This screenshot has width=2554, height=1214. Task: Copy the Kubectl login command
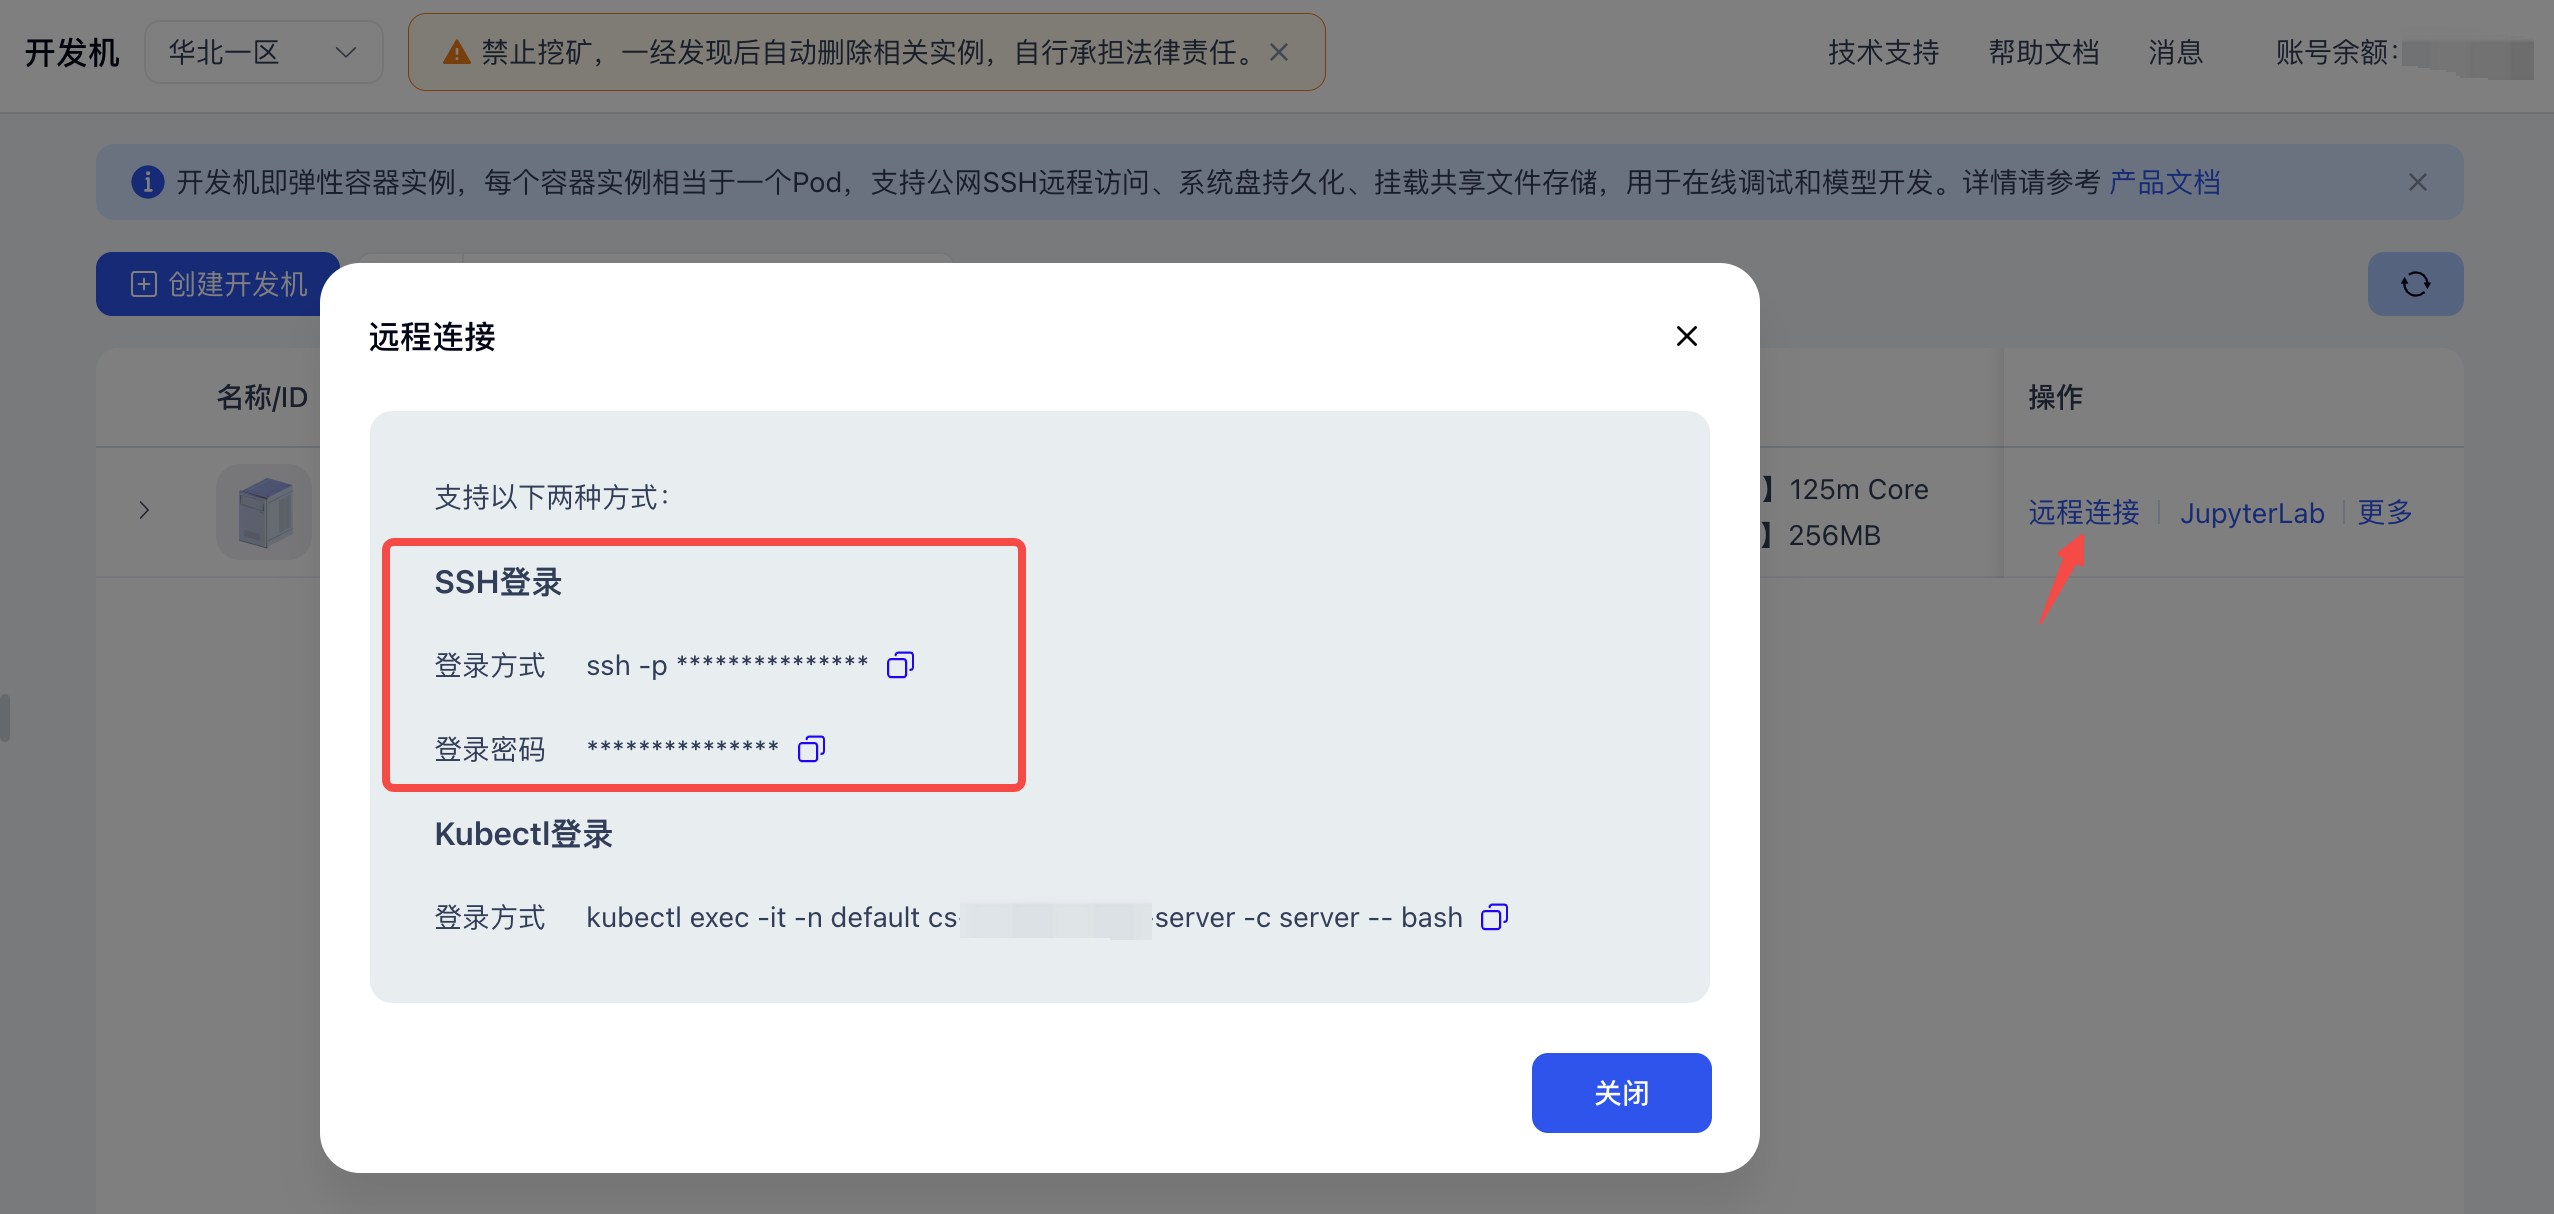(1494, 916)
